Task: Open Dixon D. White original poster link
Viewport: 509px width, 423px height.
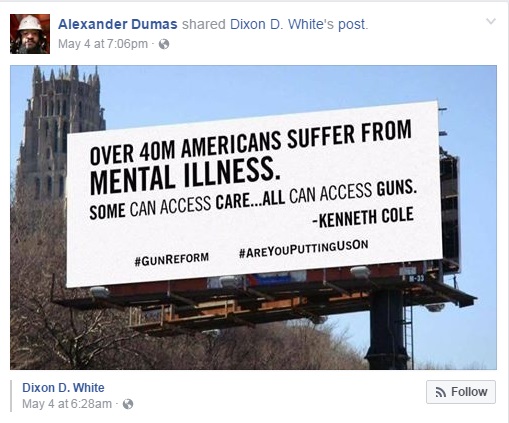Action: click(63, 388)
